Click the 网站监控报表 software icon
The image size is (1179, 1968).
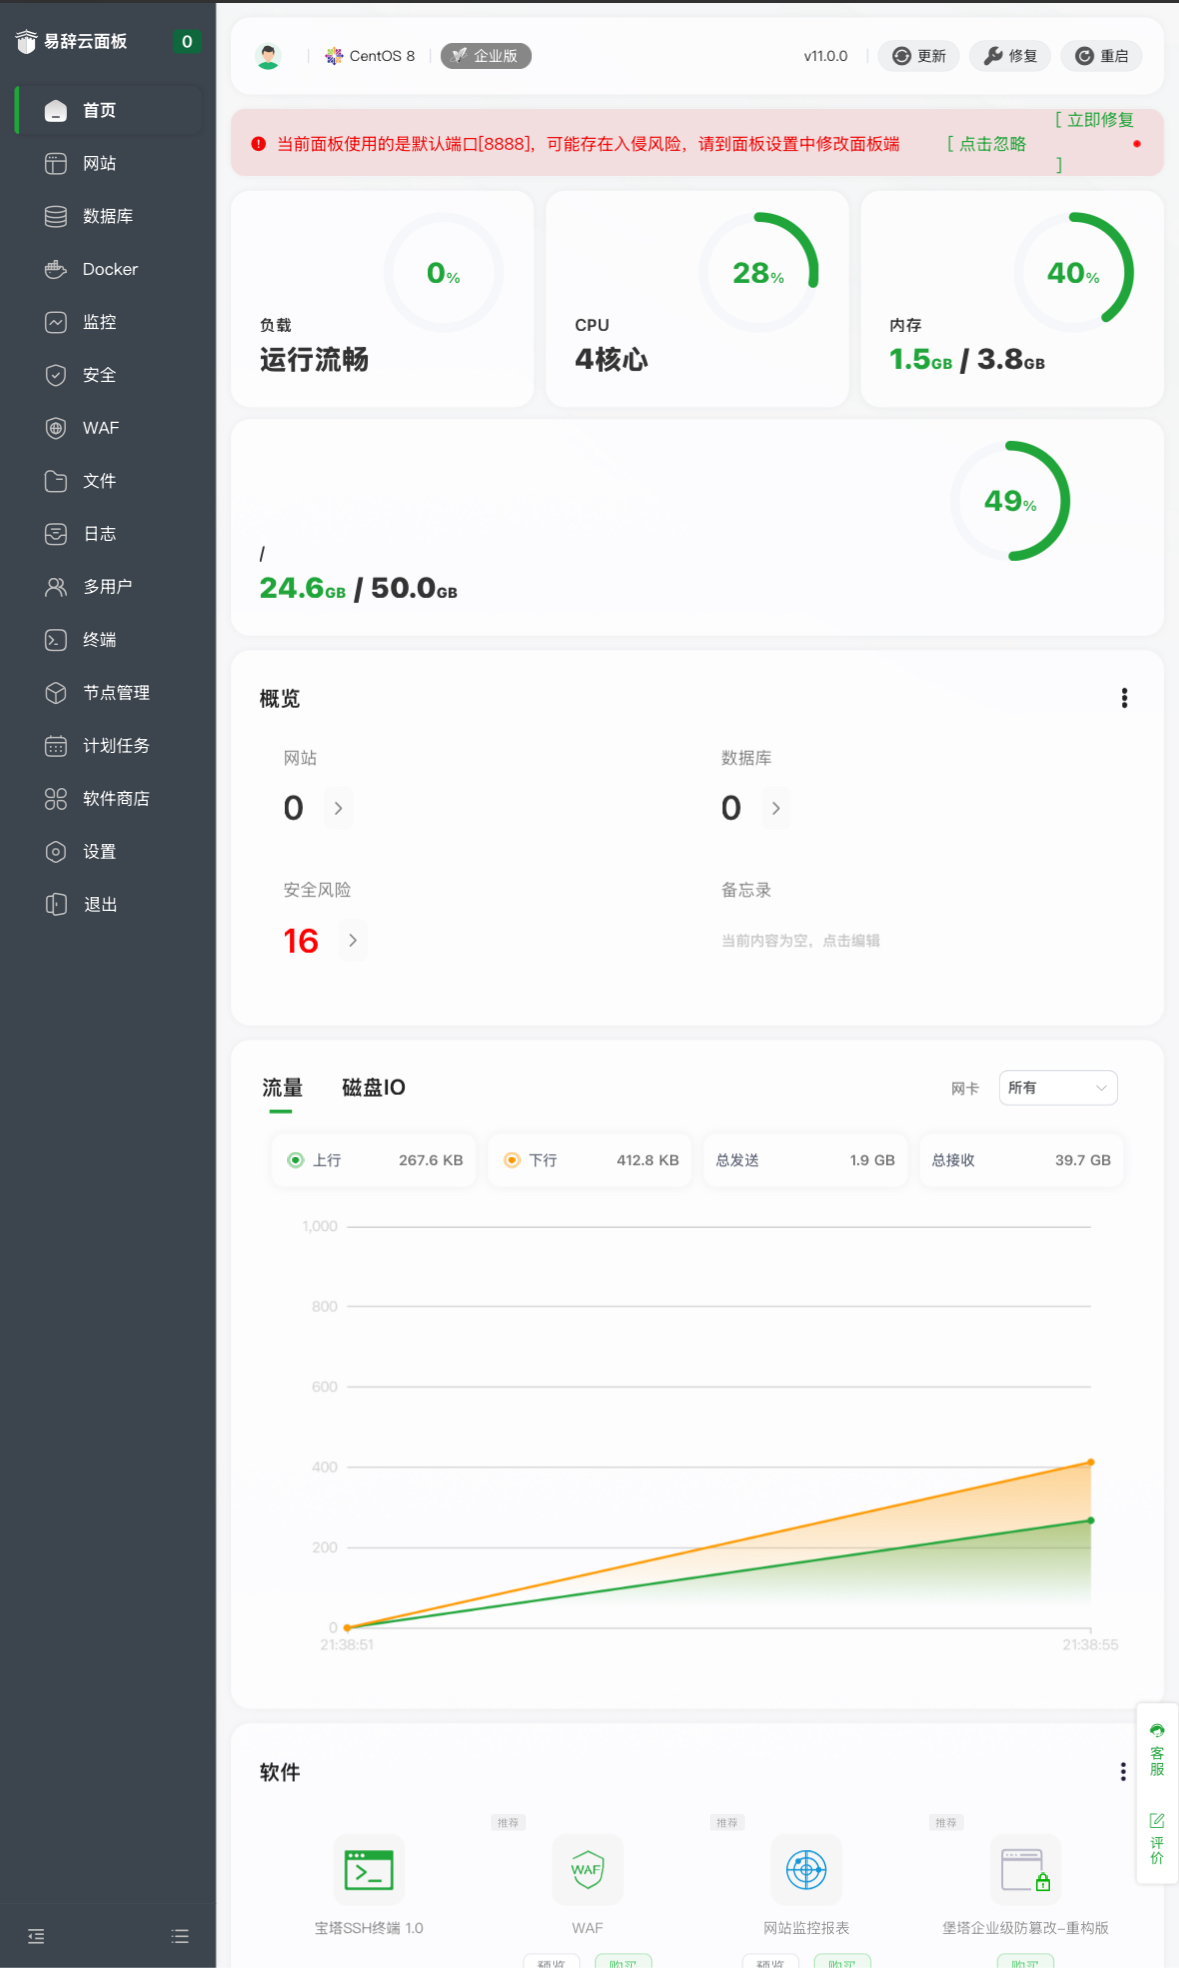pos(806,1870)
